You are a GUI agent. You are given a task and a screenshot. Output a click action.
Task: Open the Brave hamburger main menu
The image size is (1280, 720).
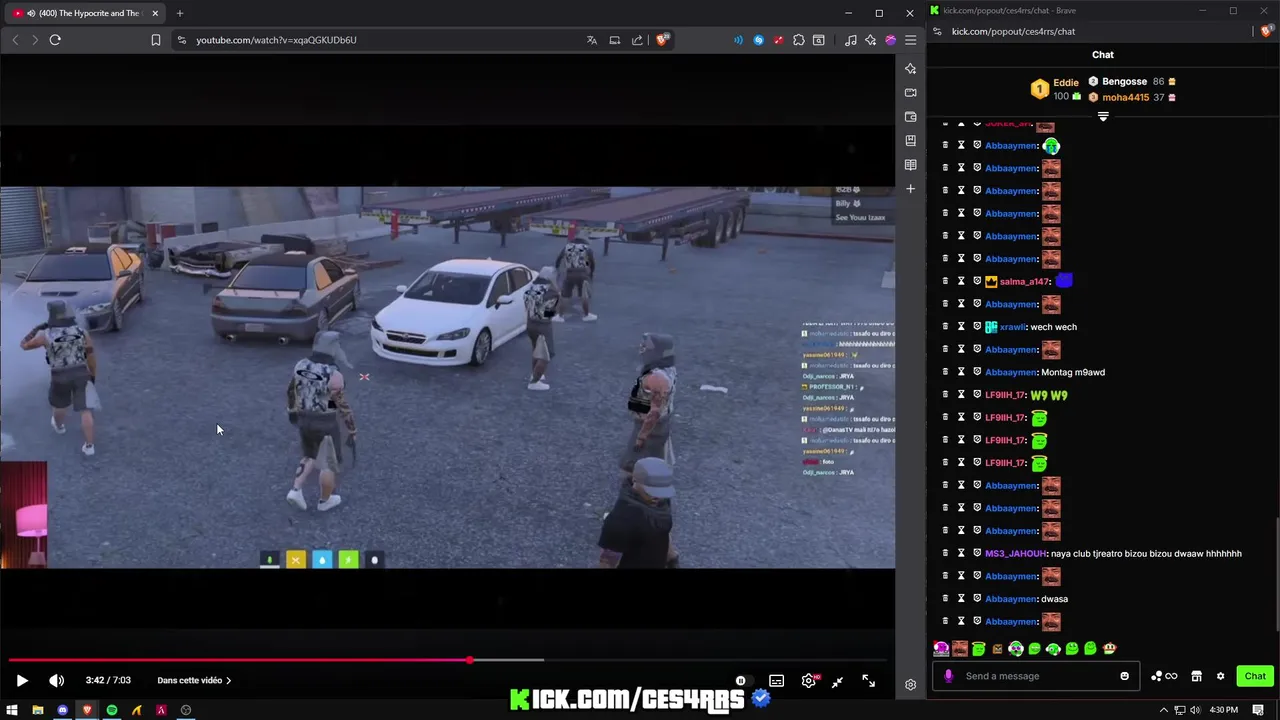[x=910, y=40]
